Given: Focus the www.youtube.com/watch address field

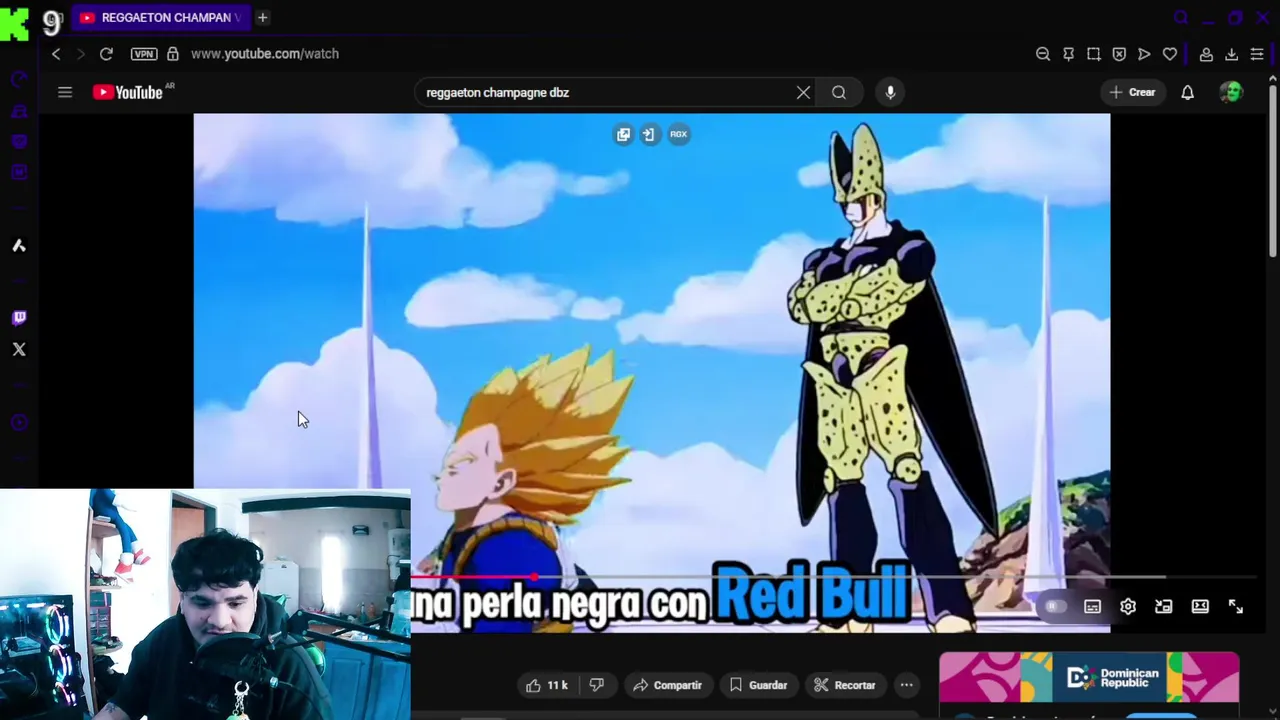Looking at the screenshot, I should click(x=265, y=54).
